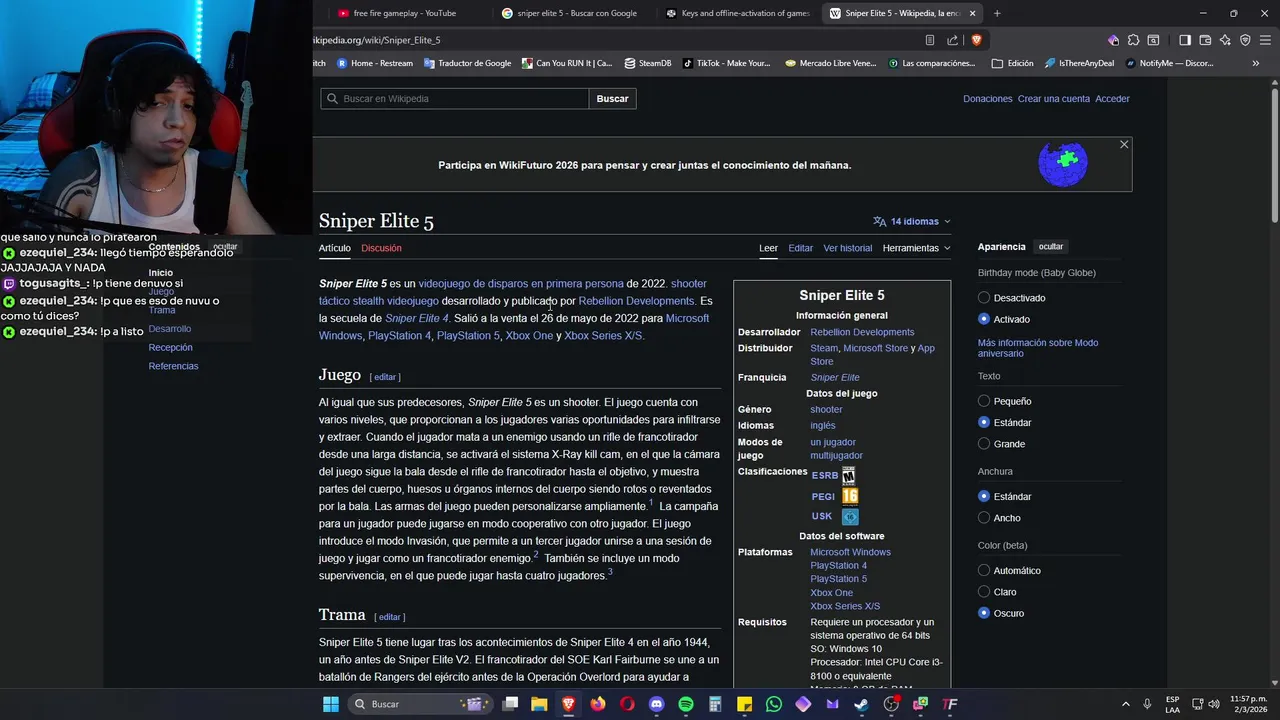This screenshot has height=720, width=1280.
Task: Open the browser extensions puzzle icon
Action: click(1133, 40)
